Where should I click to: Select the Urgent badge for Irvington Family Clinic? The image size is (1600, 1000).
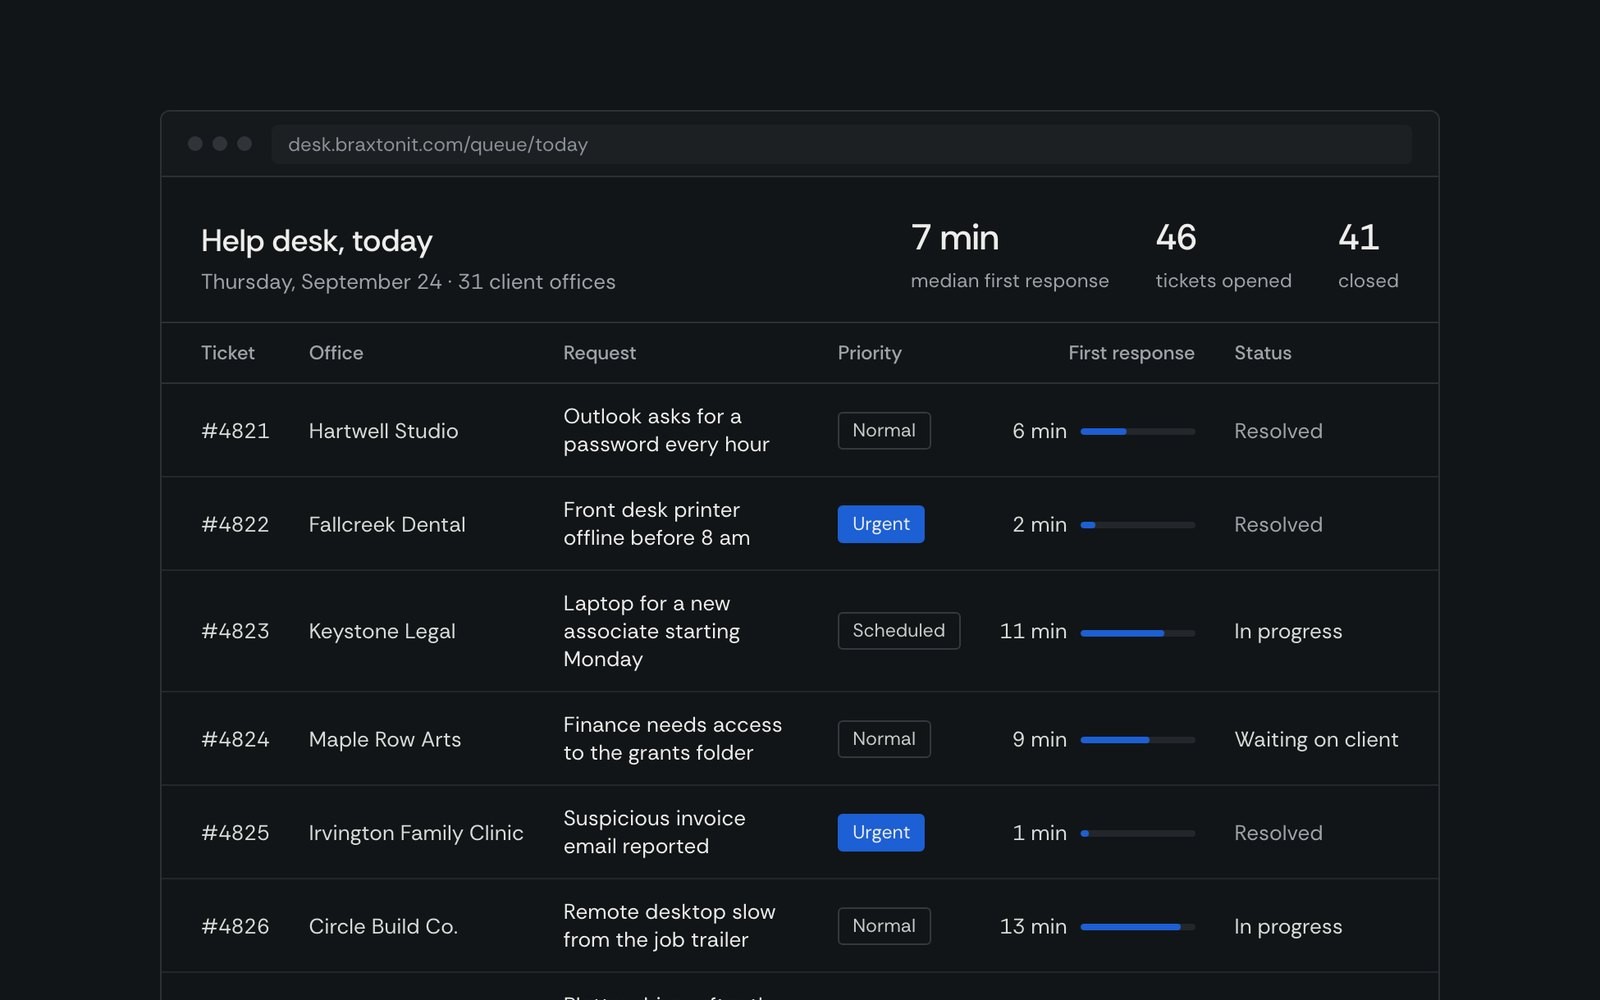tap(881, 833)
